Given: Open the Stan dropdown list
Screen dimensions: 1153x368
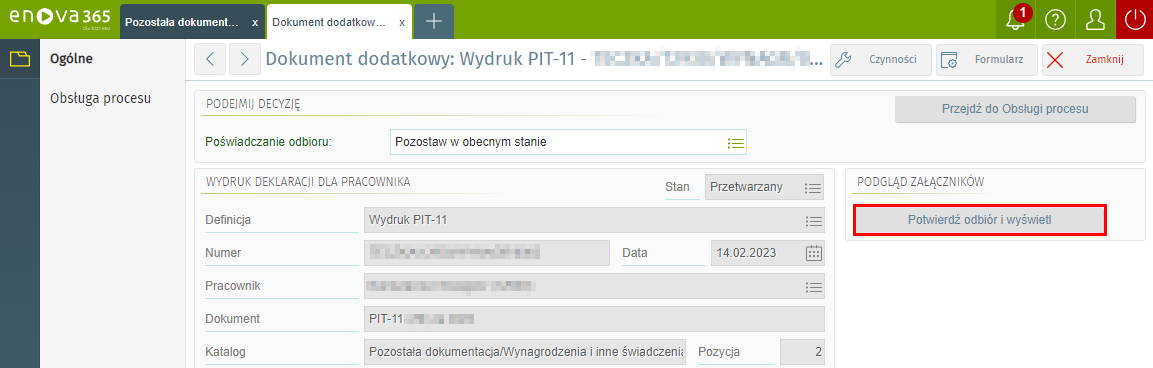Looking at the screenshot, I should (x=813, y=187).
